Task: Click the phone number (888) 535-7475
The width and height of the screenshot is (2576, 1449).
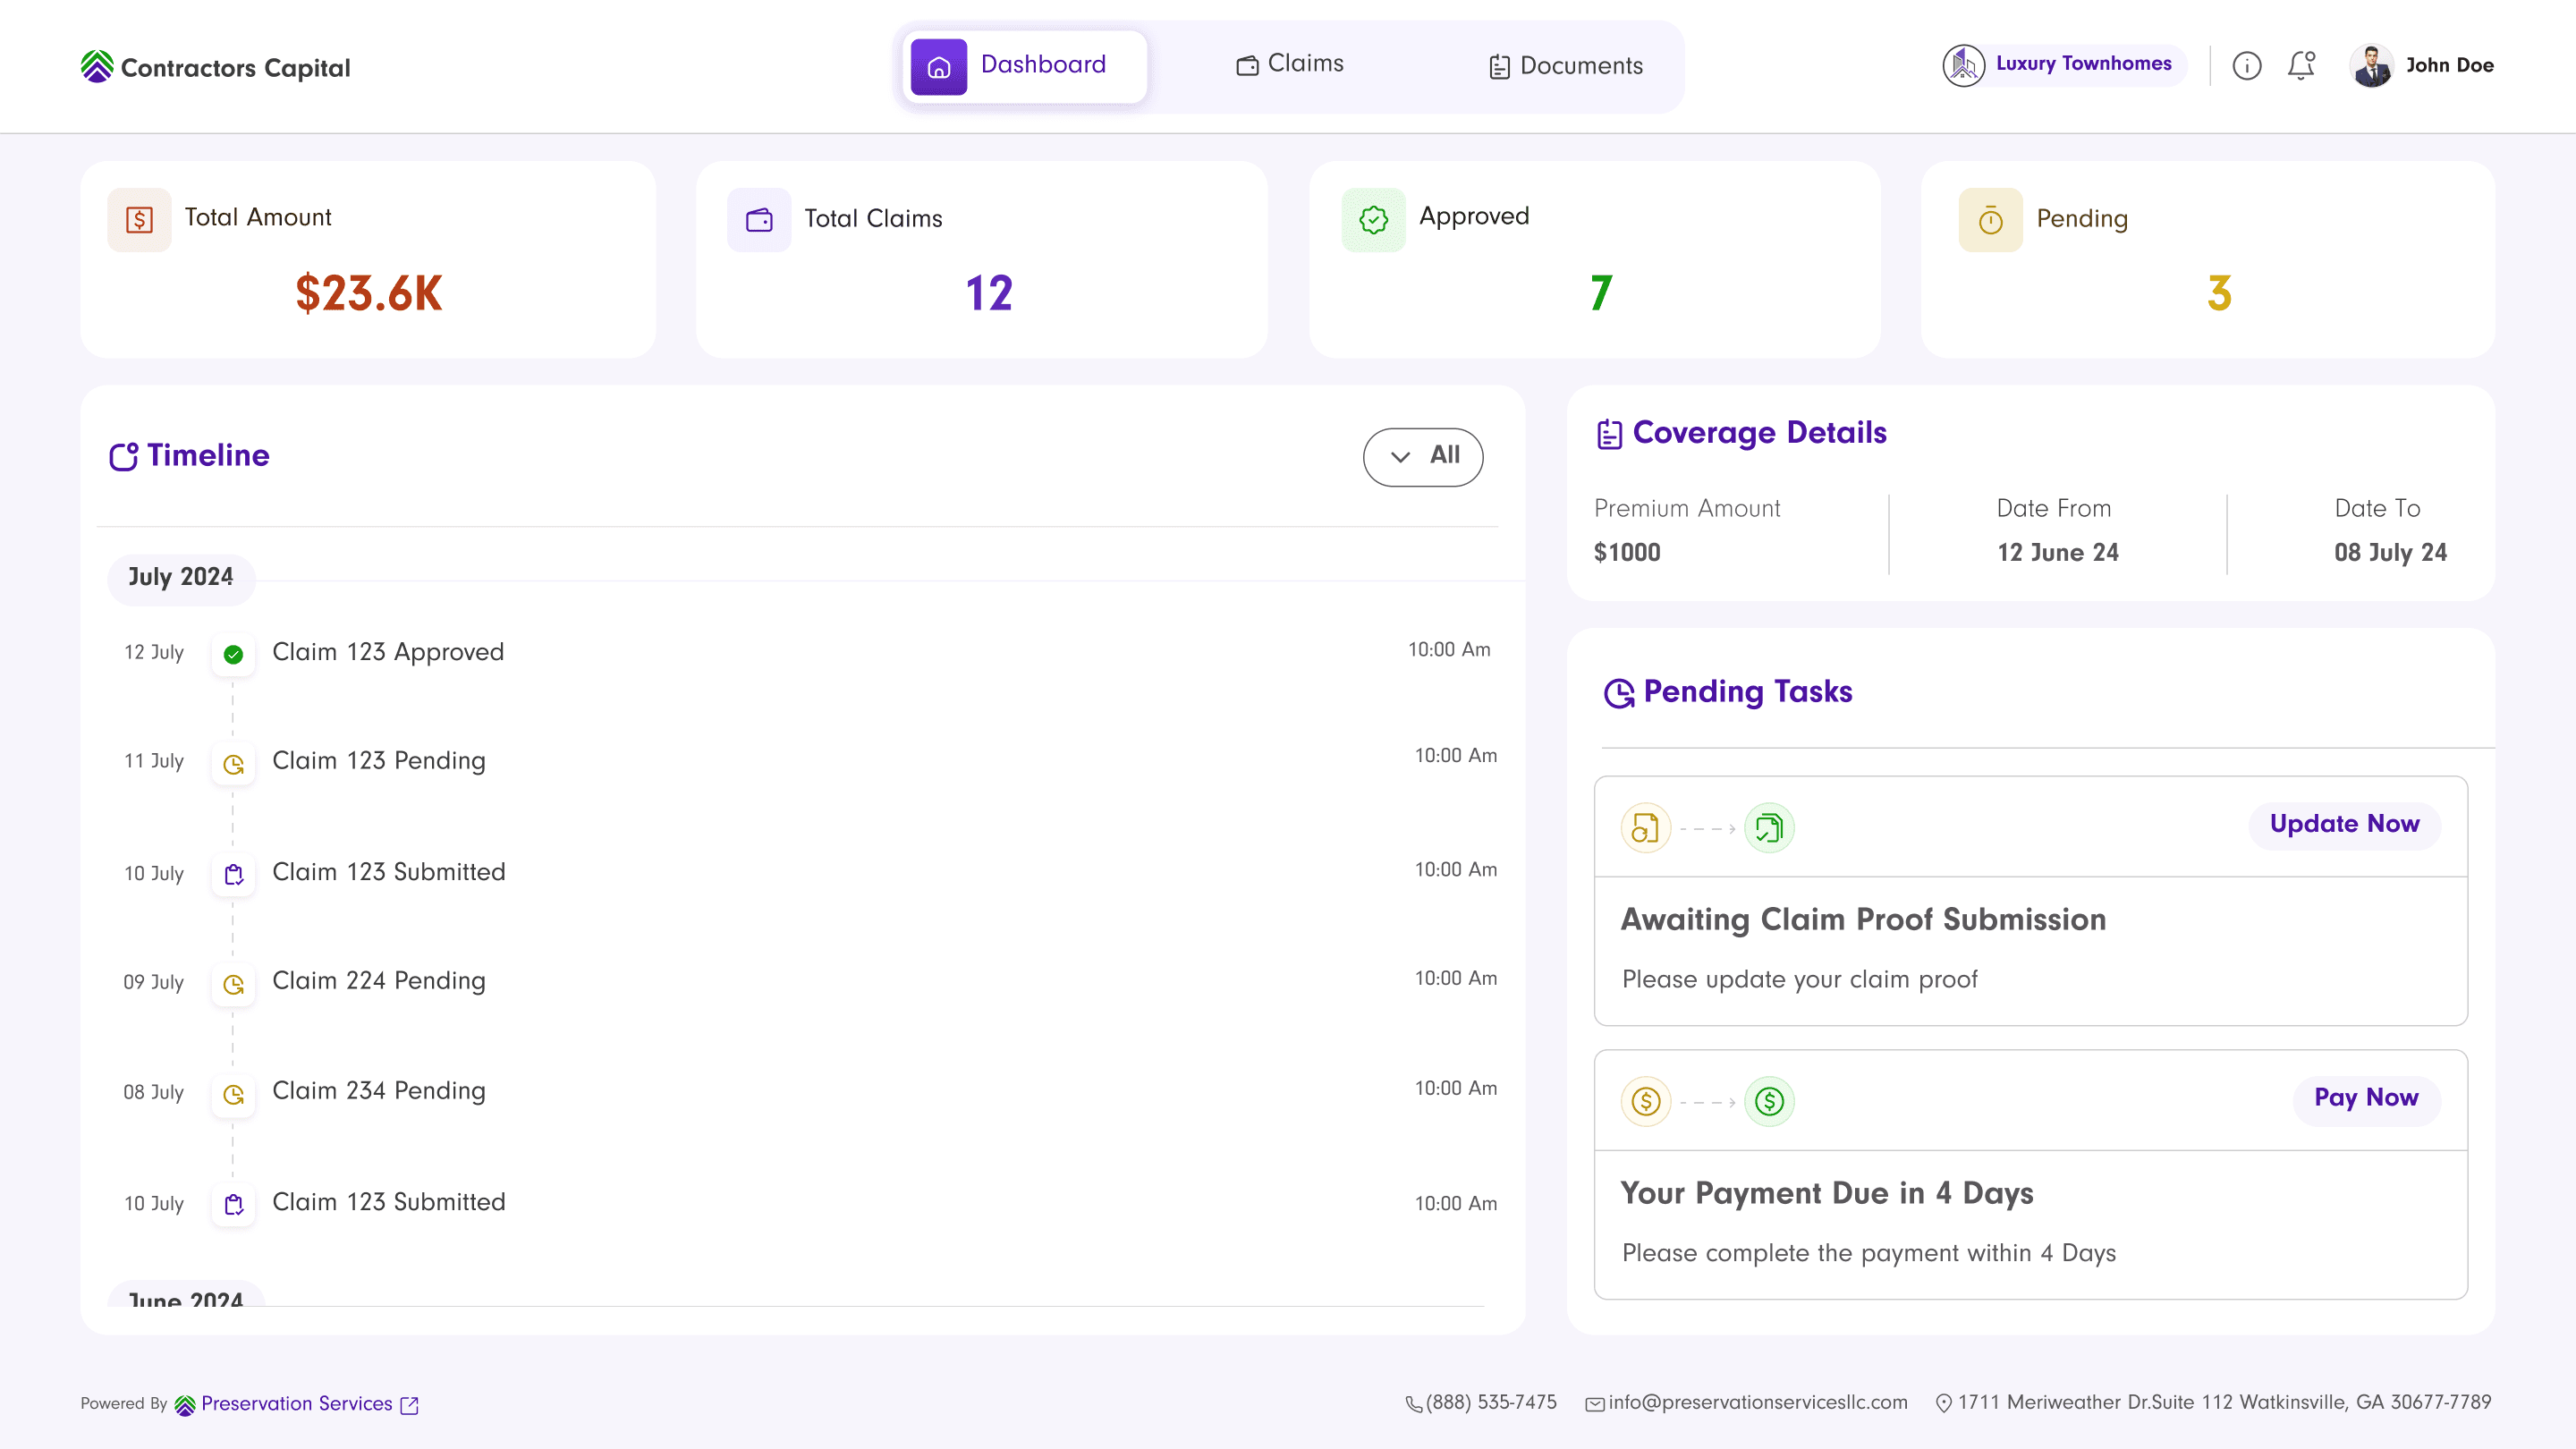Action: [x=1490, y=1403]
